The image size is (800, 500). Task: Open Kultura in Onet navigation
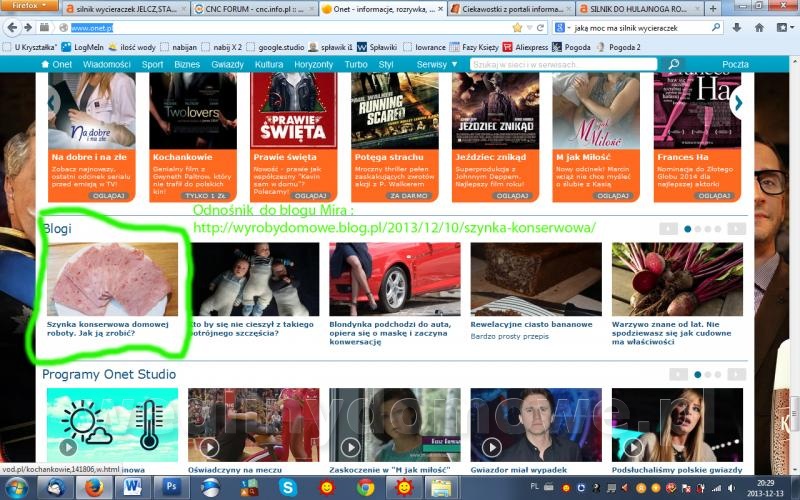point(269,64)
